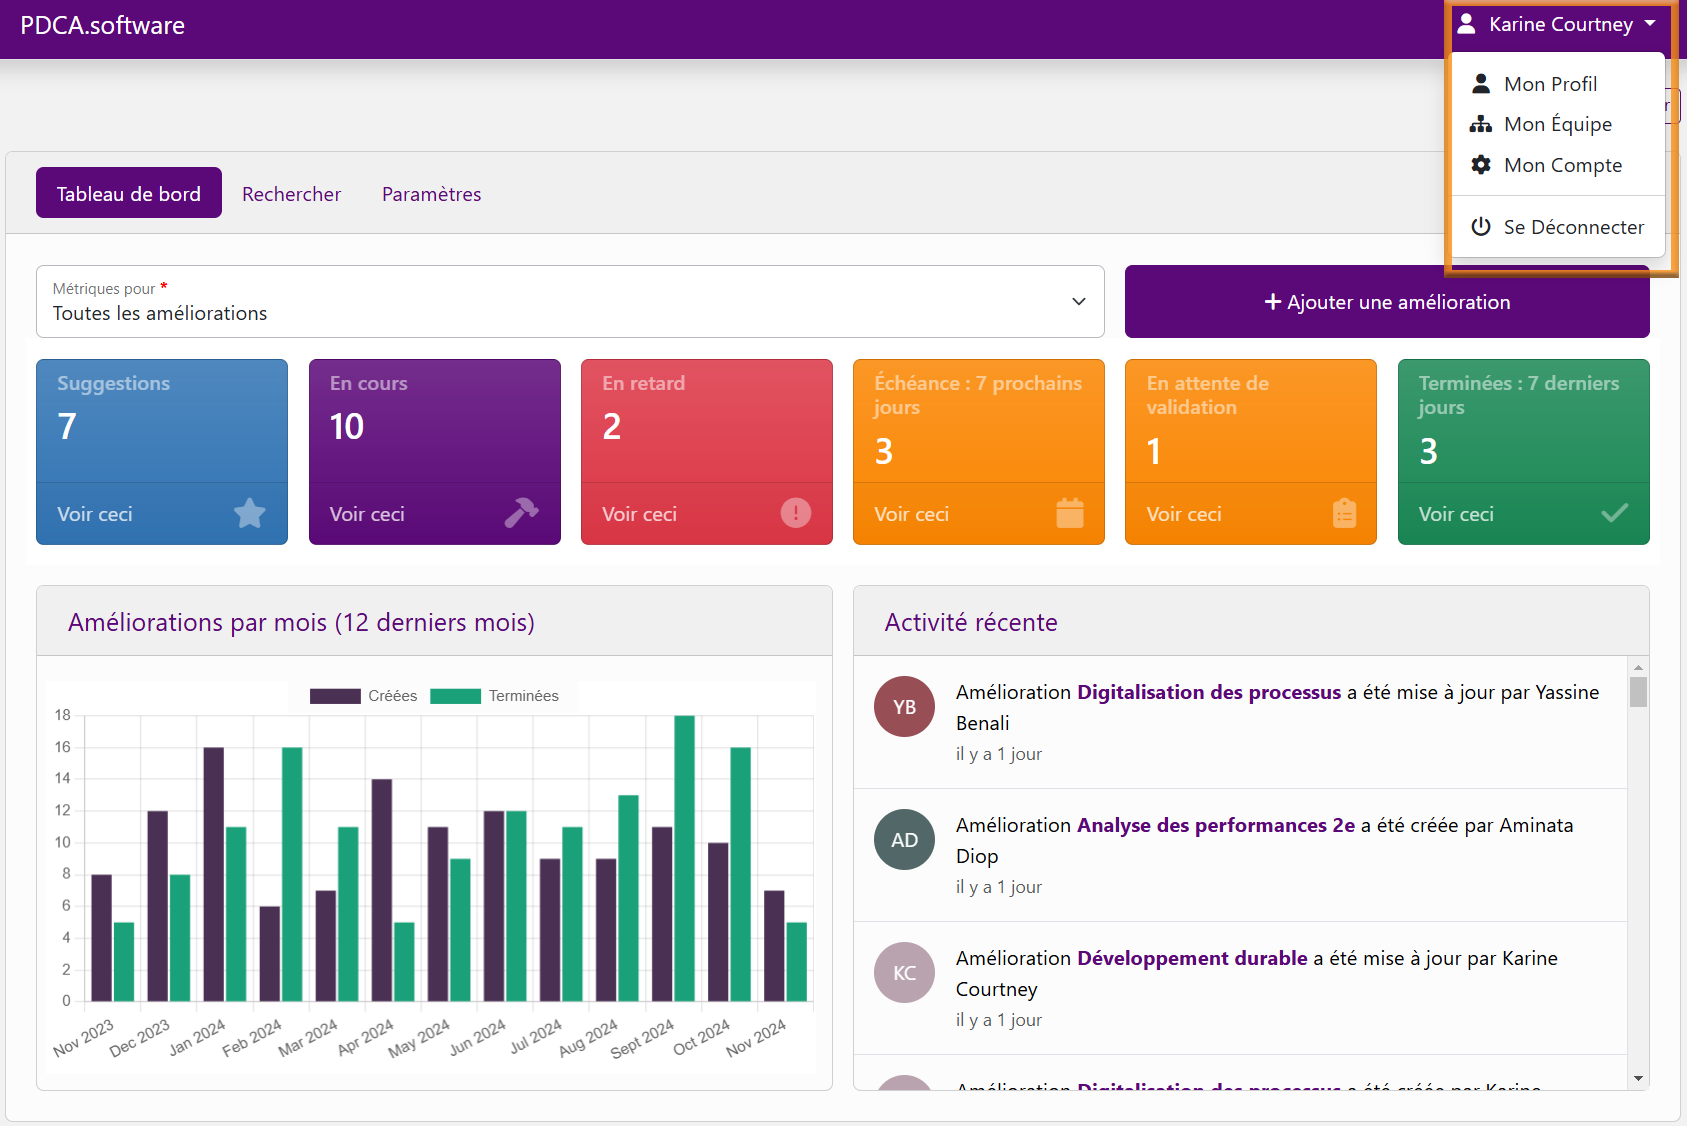Select Se Déconnecter to log out
Viewport: 1687px width, 1126px height.
(x=1558, y=227)
